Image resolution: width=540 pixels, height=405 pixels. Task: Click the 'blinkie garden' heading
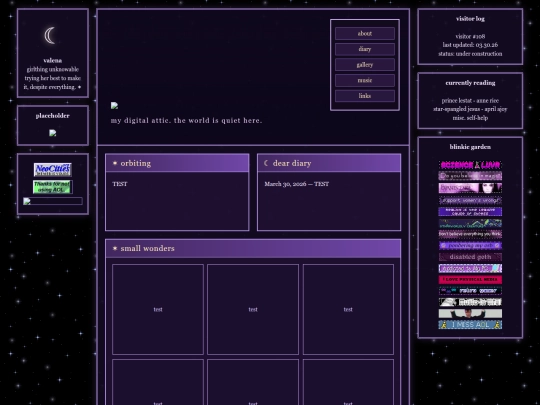(470, 147)
